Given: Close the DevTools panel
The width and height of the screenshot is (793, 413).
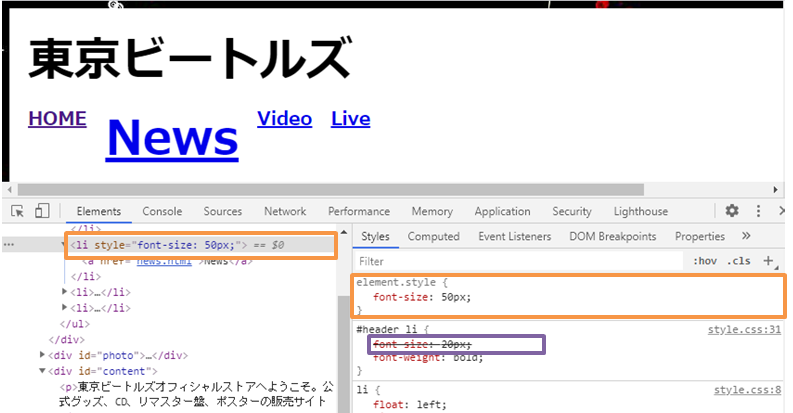Looking at the screenshot, I should tap(782, 211).
